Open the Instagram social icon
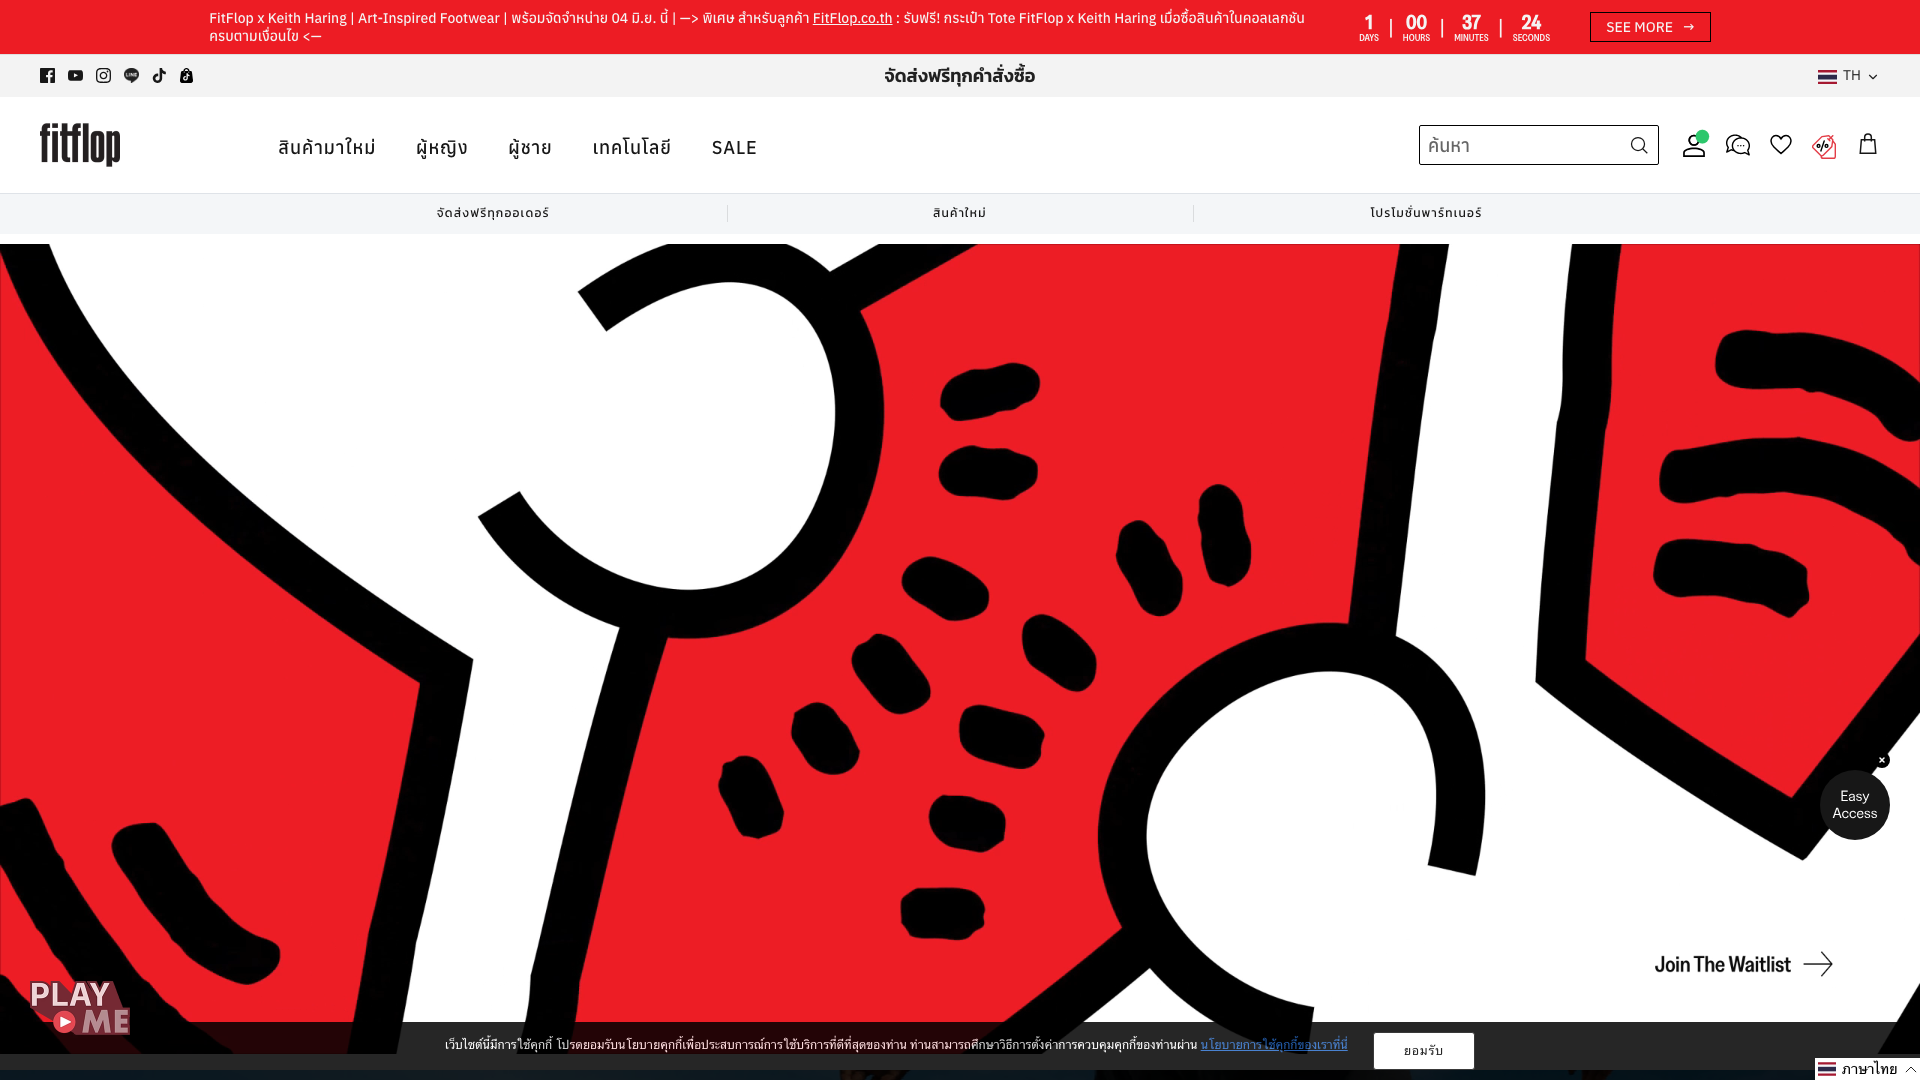This screenshot has width=1920, height=1080. (103, 76)
